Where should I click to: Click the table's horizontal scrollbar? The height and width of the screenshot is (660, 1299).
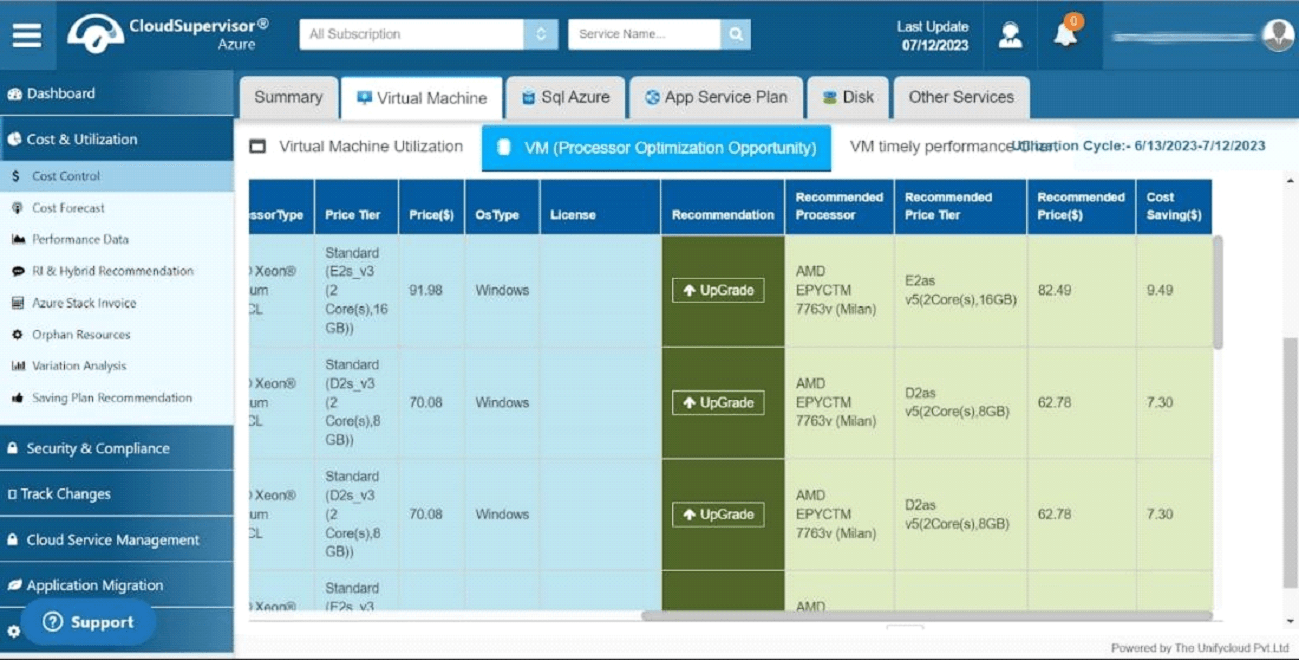[927, 616]
